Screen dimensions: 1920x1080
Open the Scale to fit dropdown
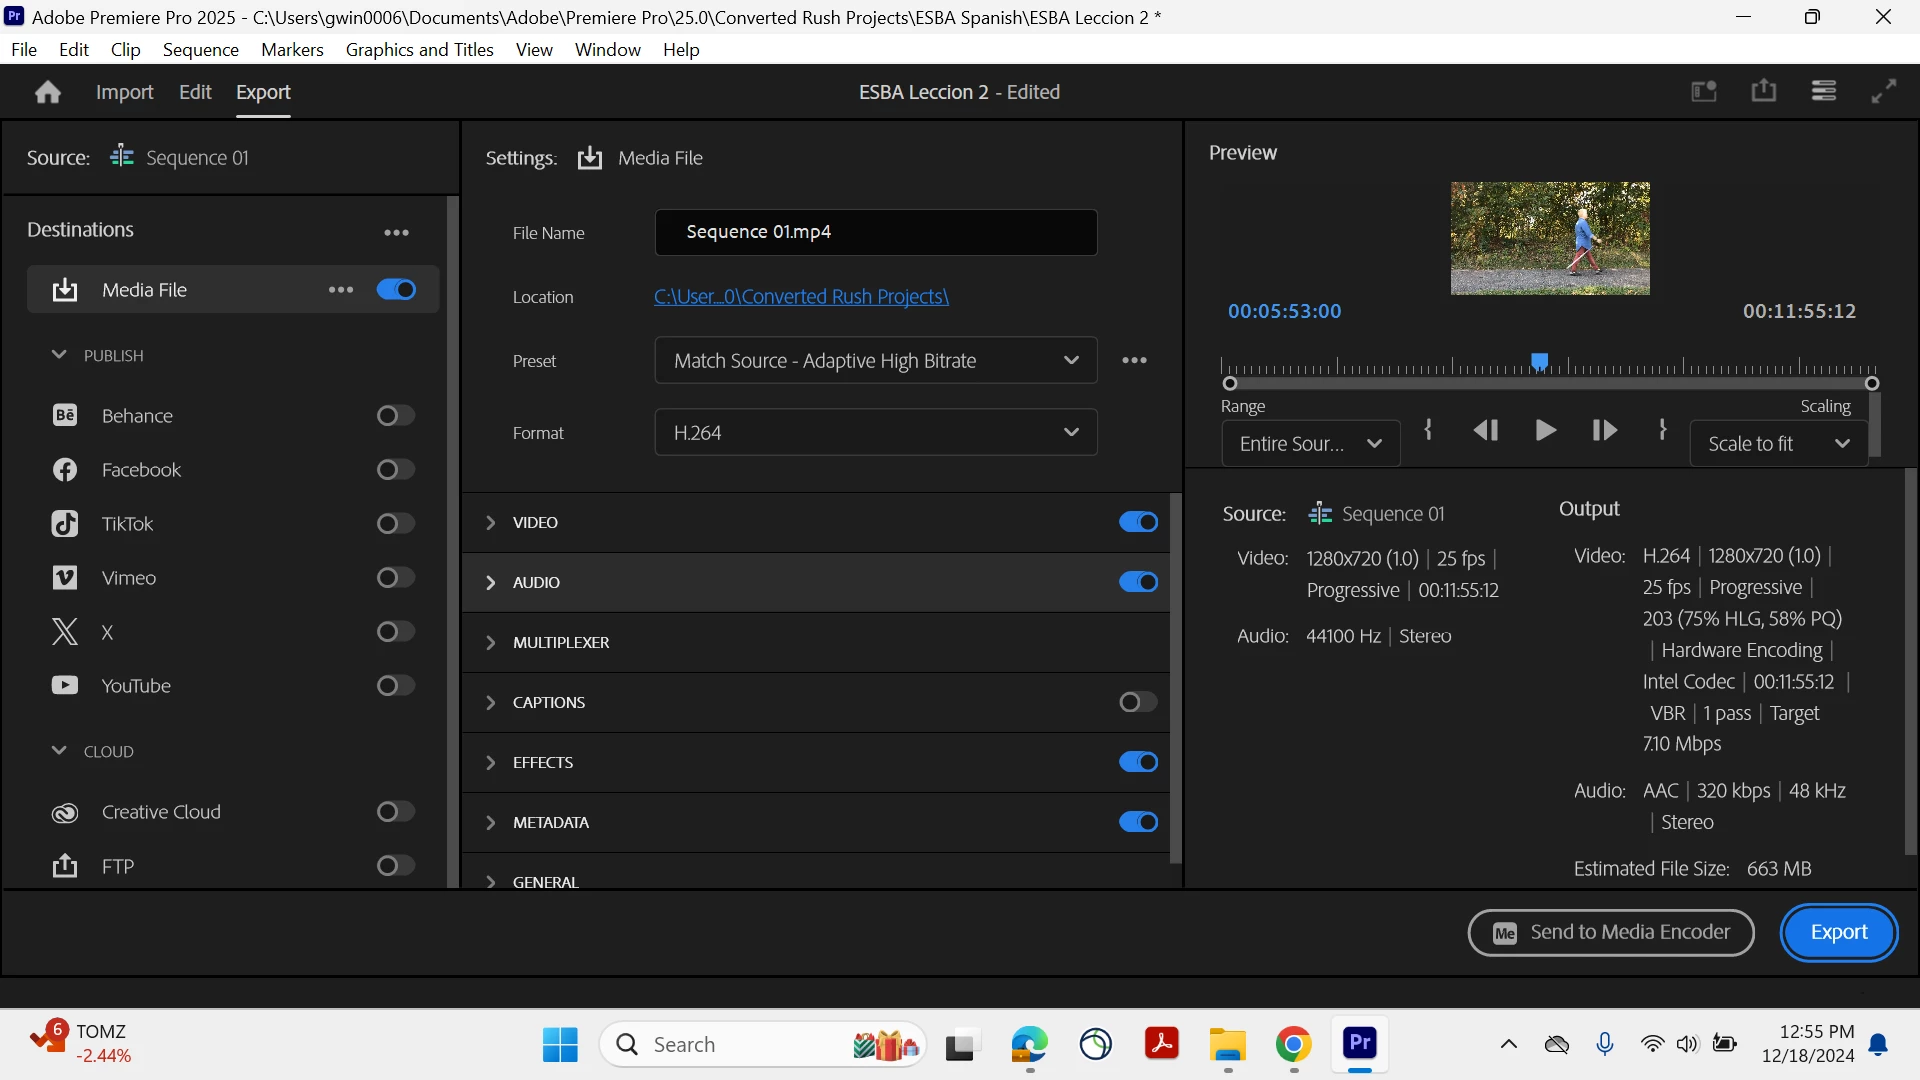click(x=1778, y=443)
